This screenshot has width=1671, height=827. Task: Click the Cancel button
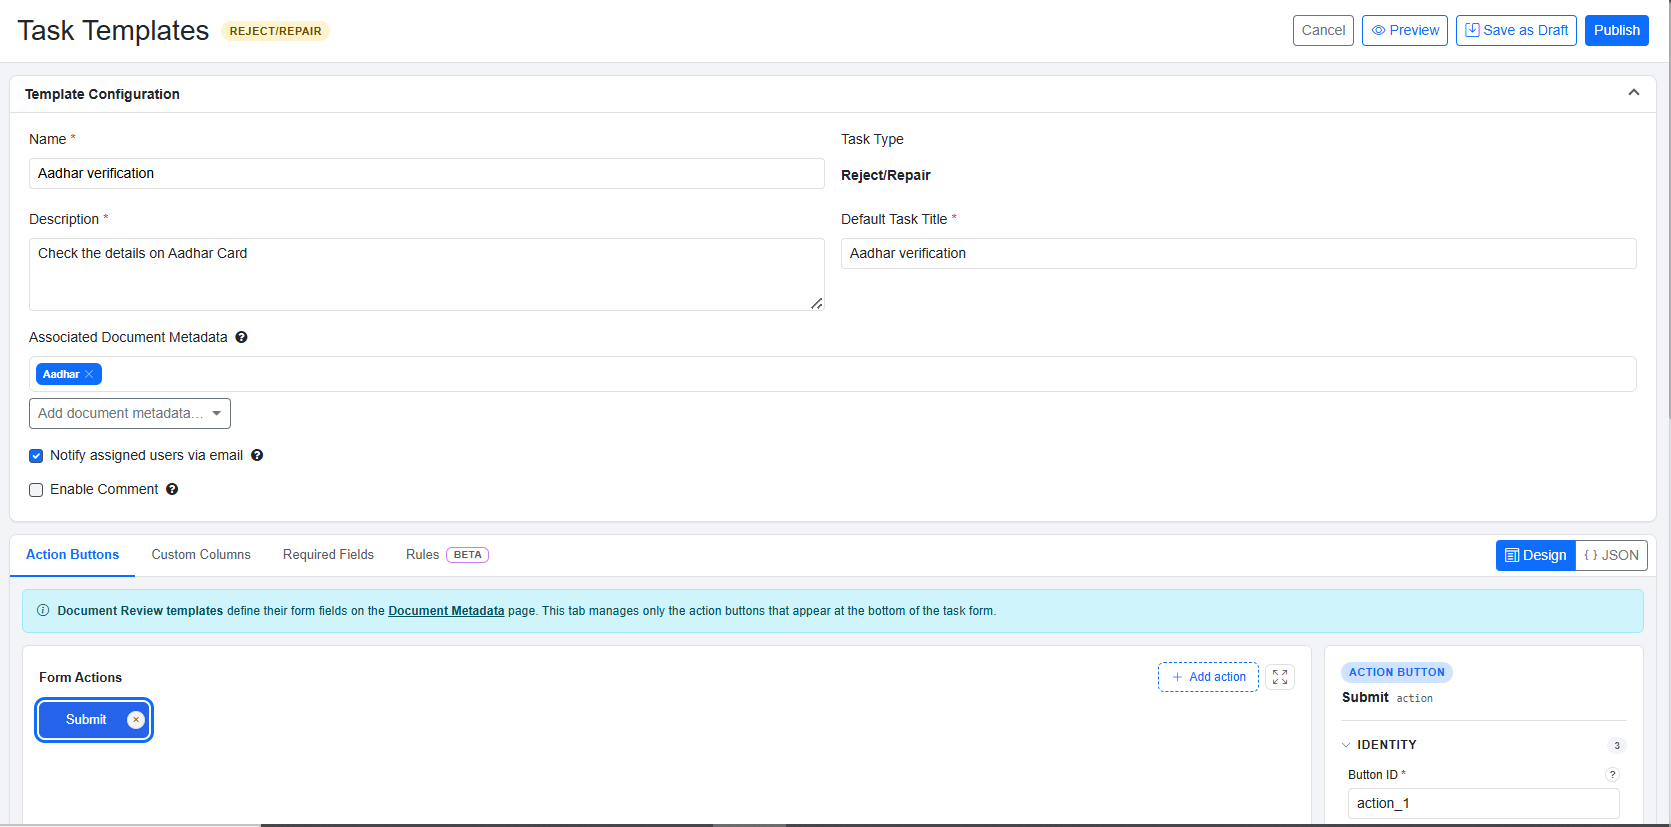(x=1323, y=30)
